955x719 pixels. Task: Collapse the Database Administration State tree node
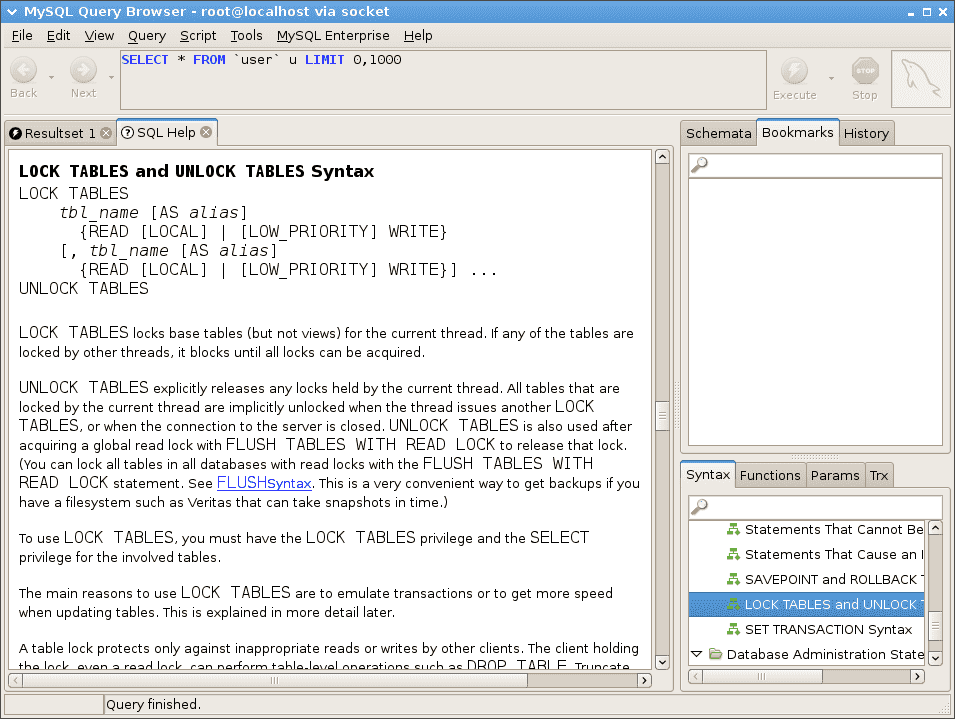click(x=697, y=654)
